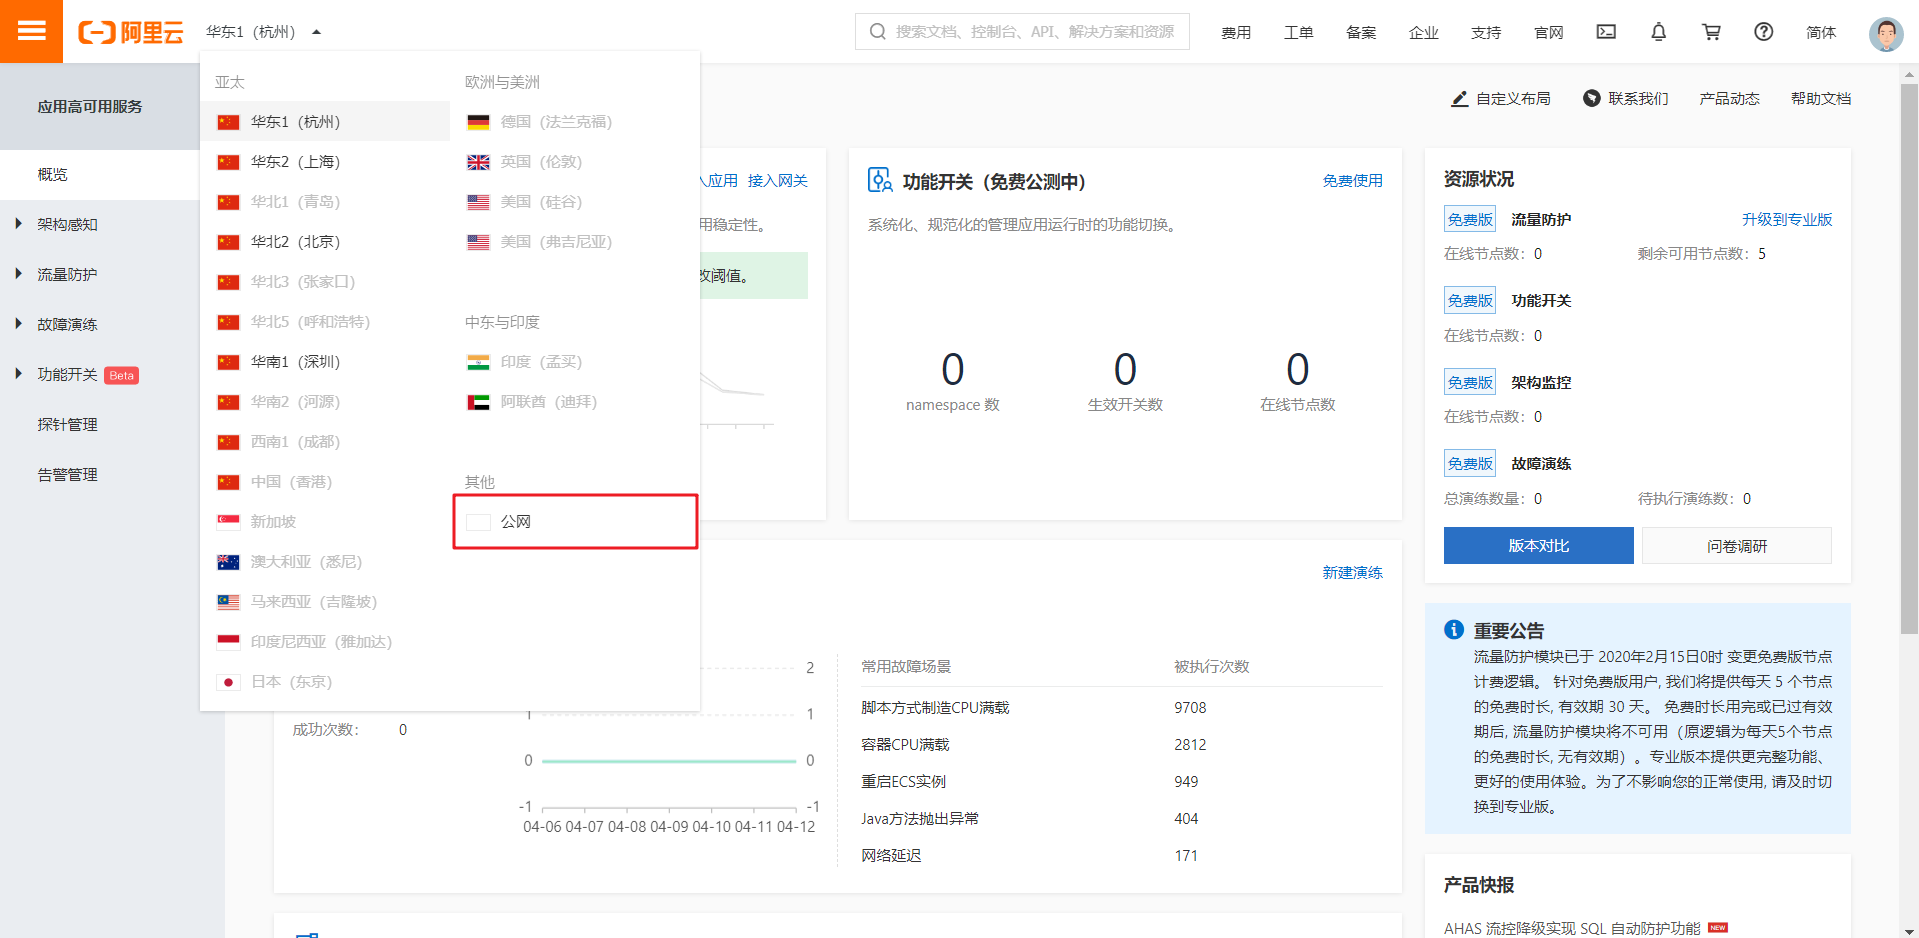
Task: Select the 公网 region option
Action: click(x=575, y=521)
